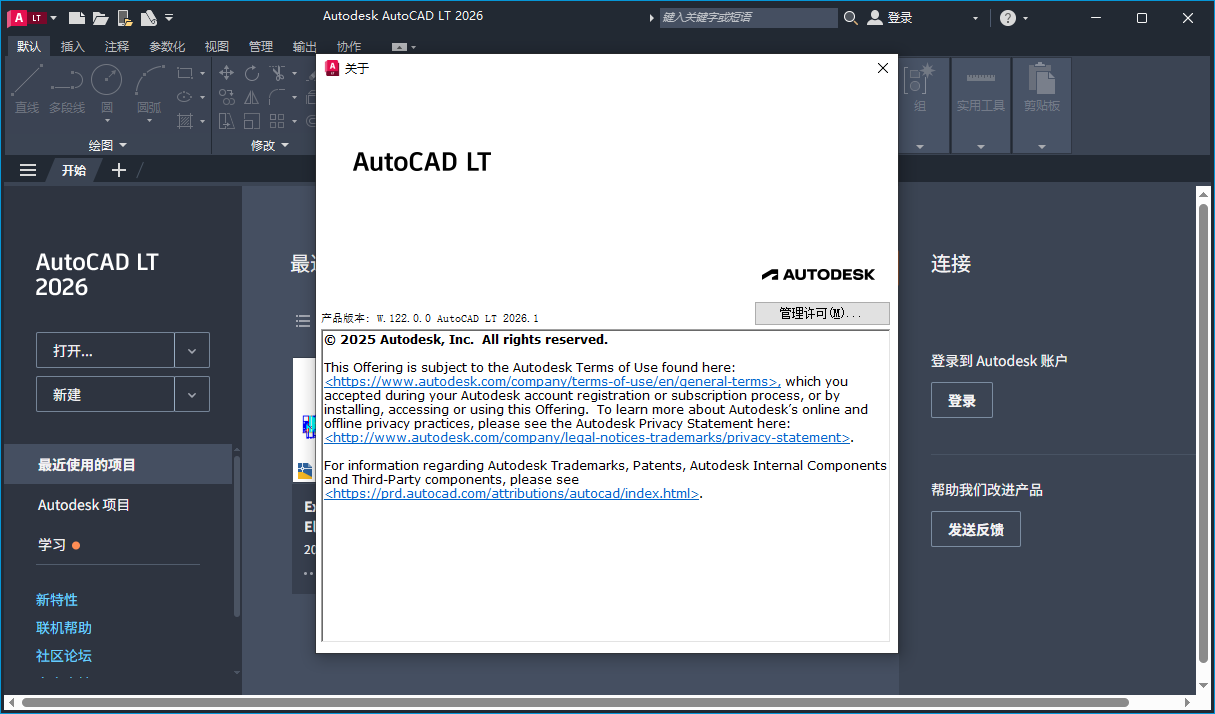Select the Move tool in 修改 panel
Screen dimensions: 1215x714
click(226, 73)
